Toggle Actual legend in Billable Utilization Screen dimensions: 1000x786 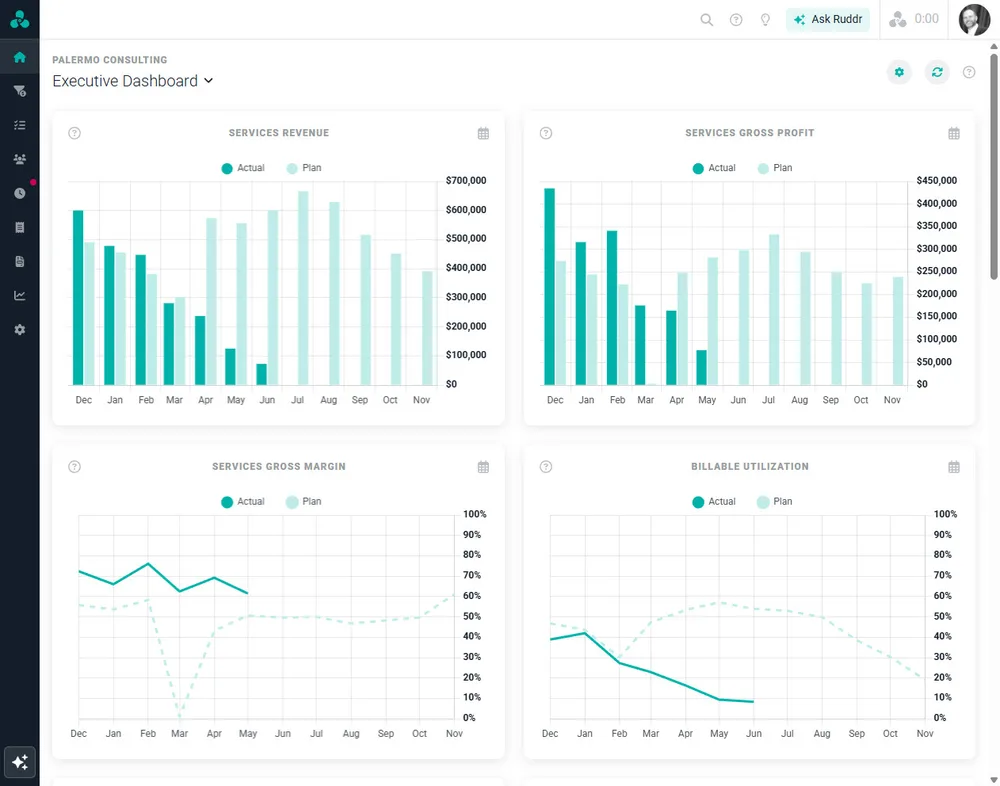(x=714, y=501)
